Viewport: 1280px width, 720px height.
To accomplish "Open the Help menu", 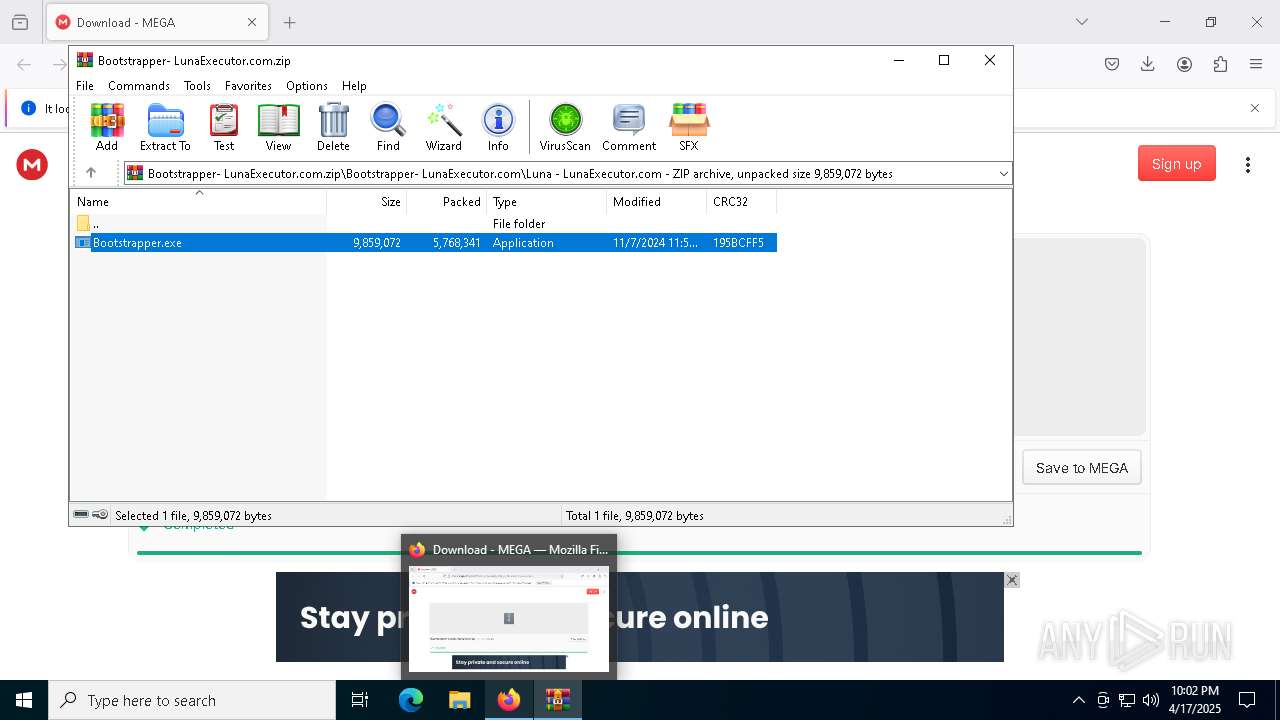I will tap(354, 86).
